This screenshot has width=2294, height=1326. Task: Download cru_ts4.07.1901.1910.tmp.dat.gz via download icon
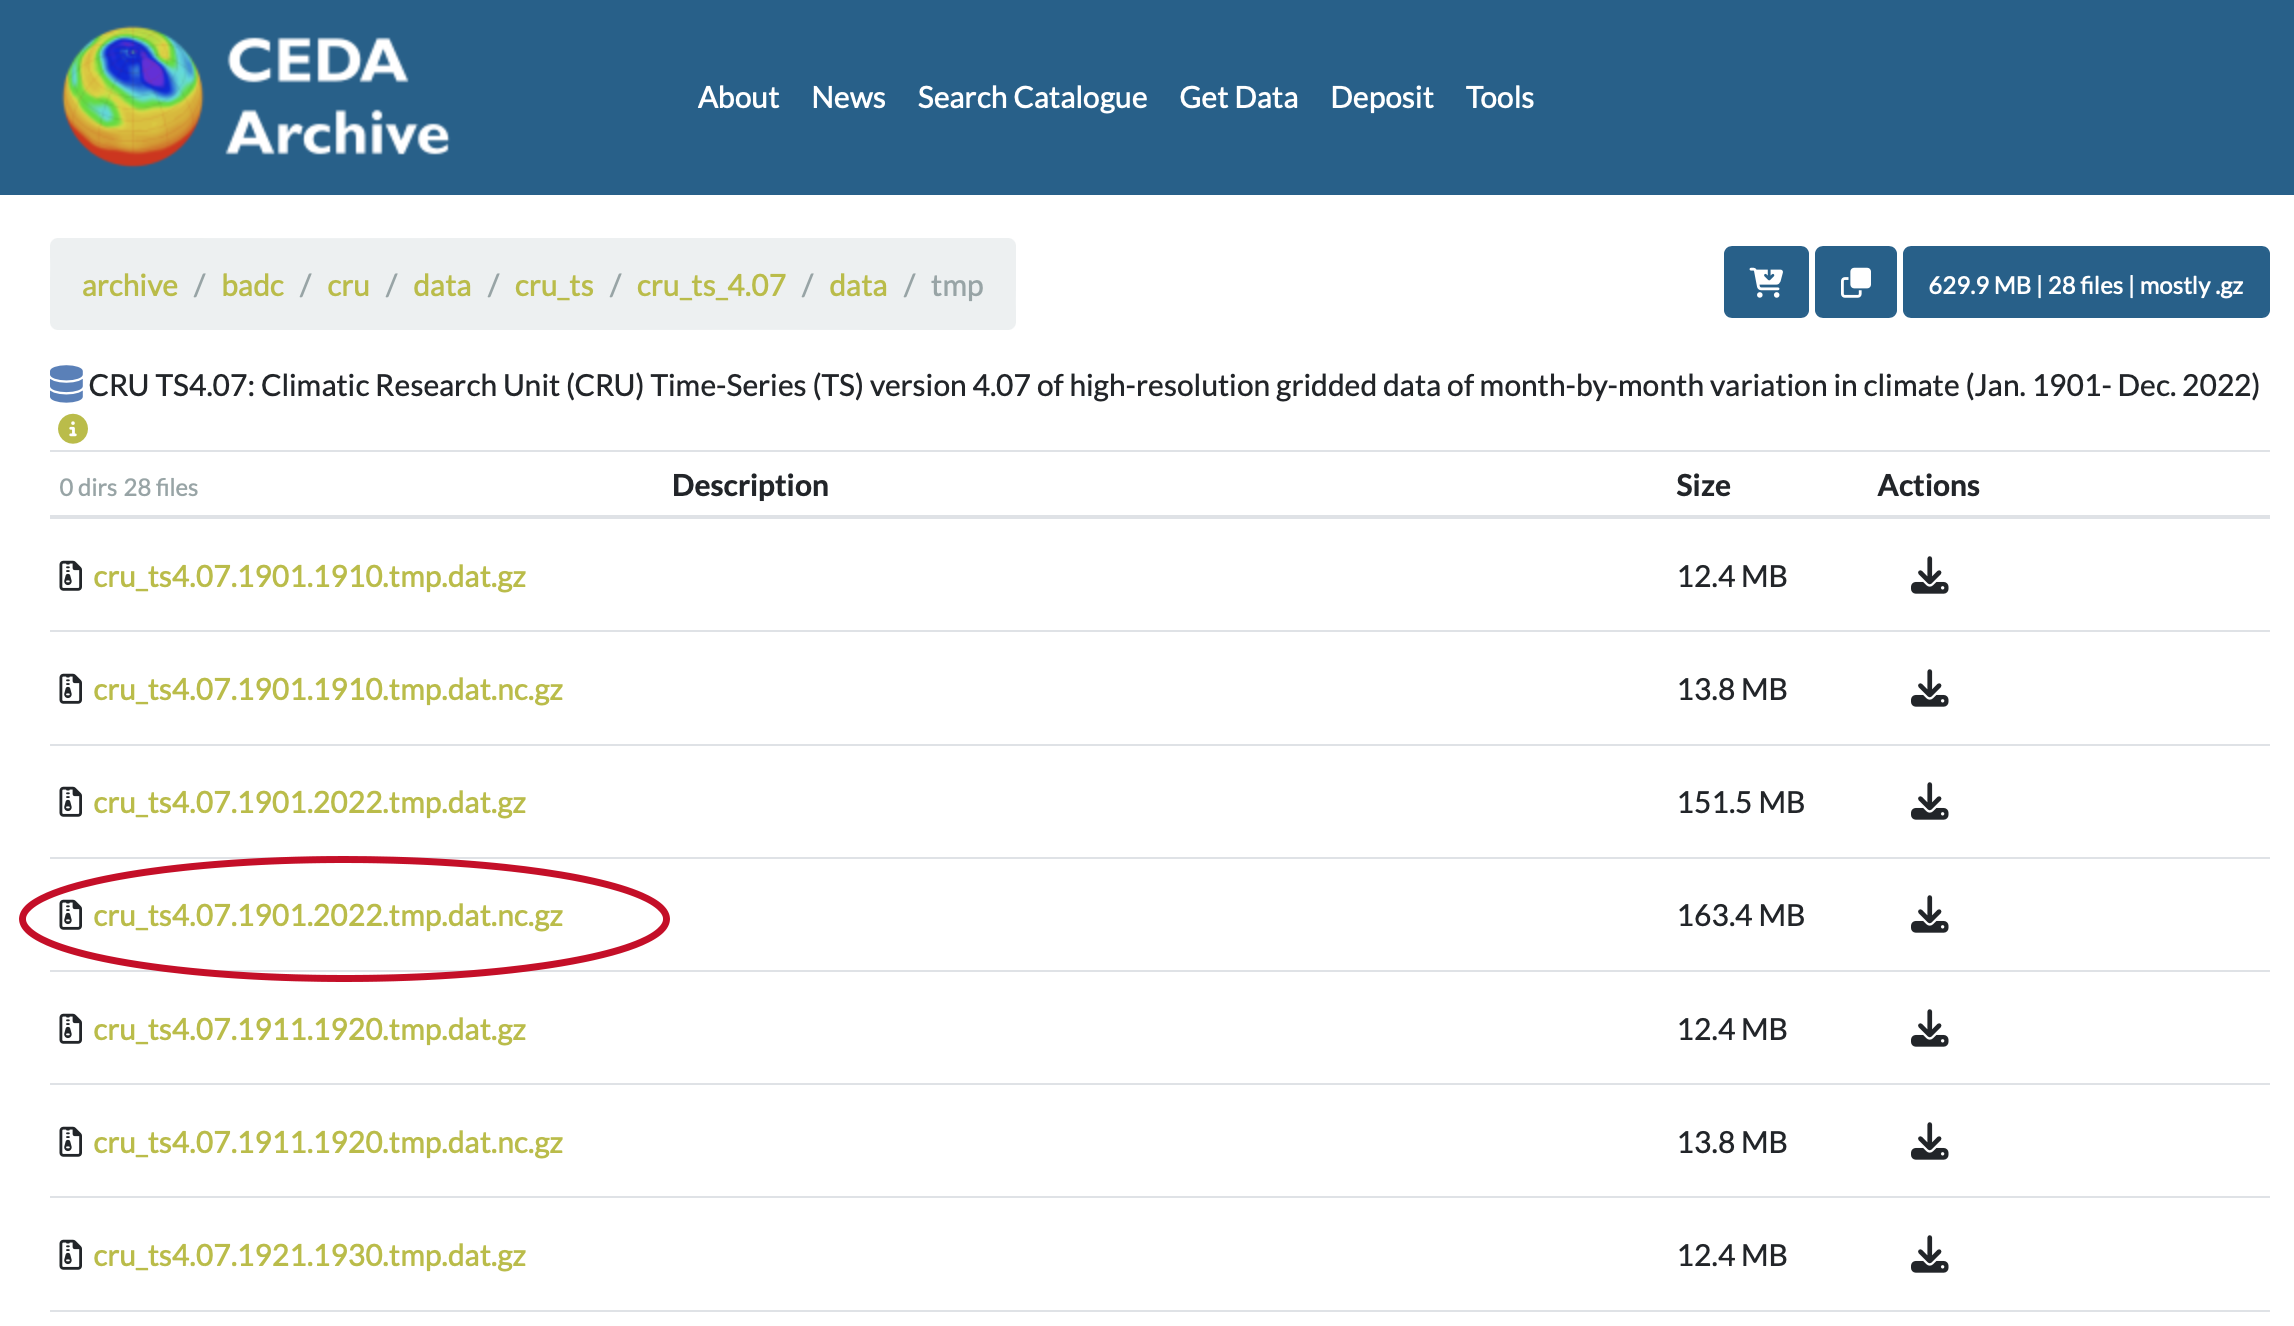click(x=1929, y=576)
